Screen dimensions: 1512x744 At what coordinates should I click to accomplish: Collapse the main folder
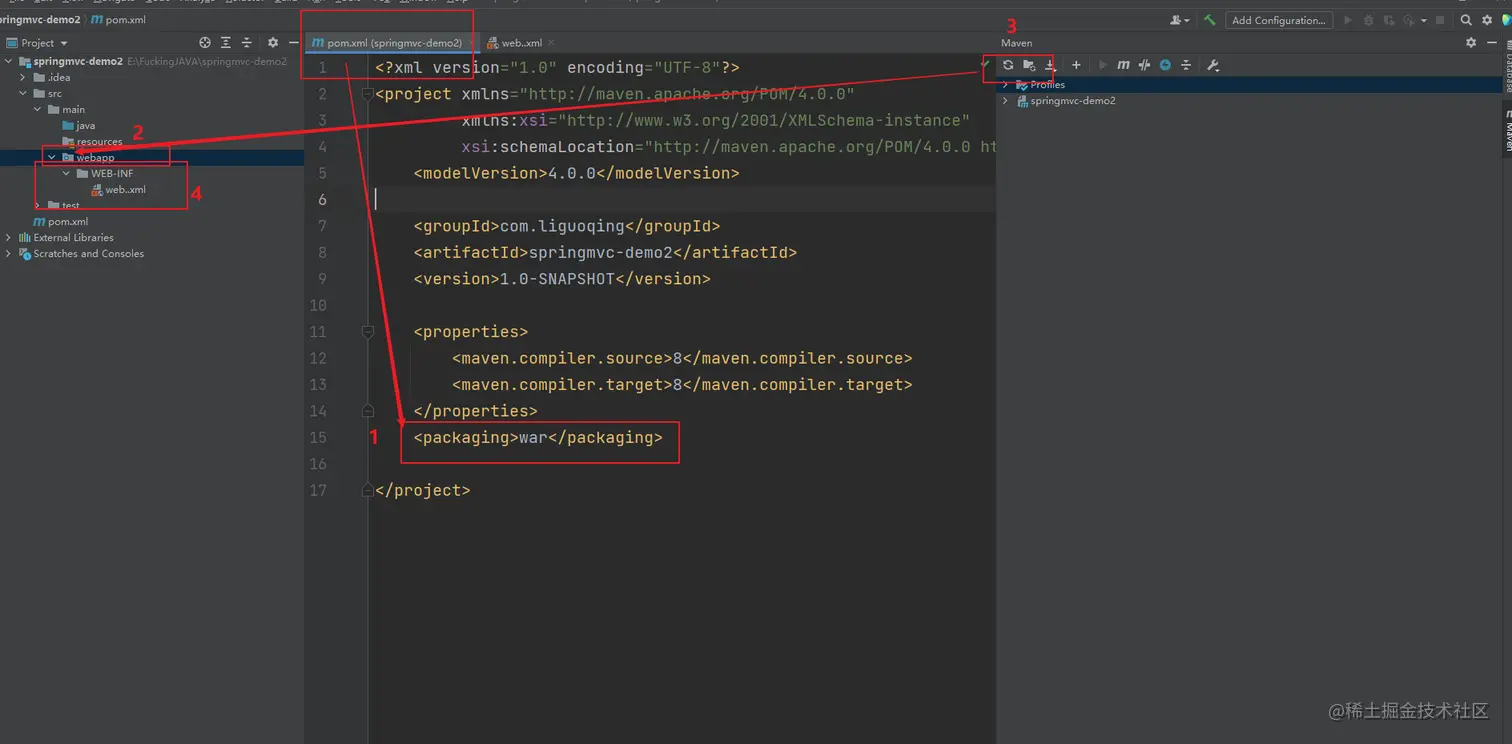38,109
